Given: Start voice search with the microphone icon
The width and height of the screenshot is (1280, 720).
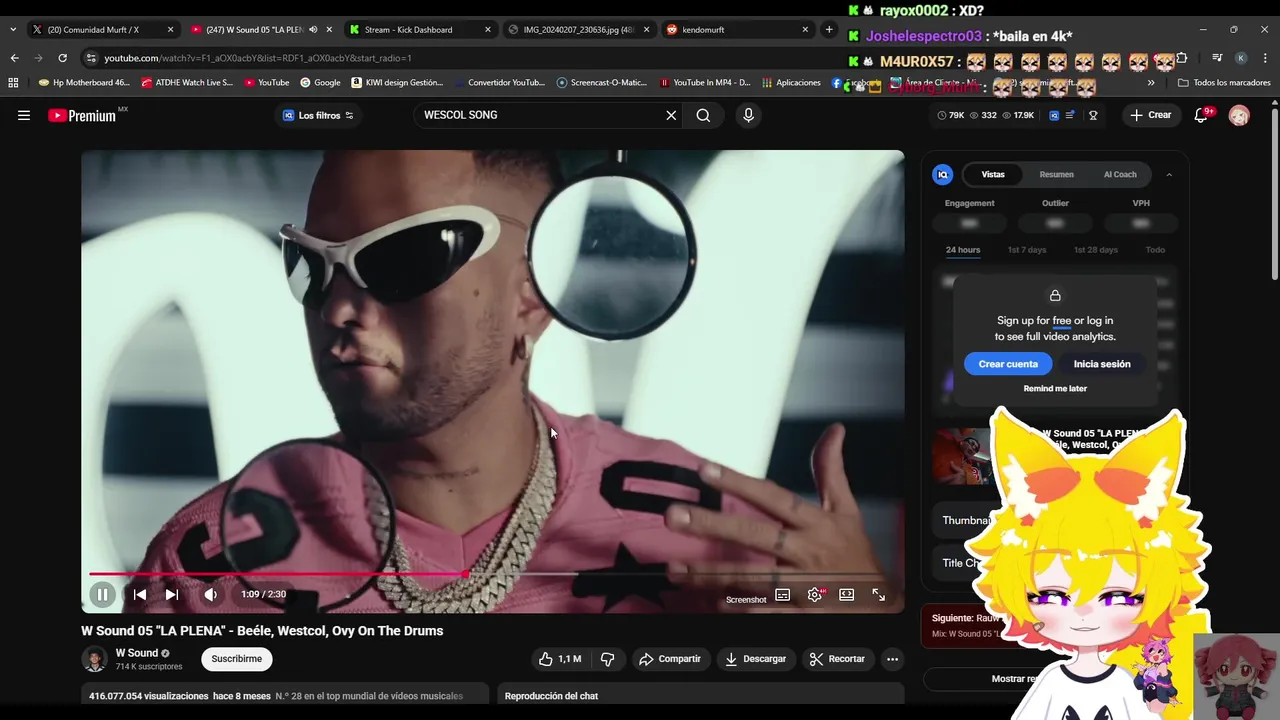Looking at the screenshot, I should tap(748, 115).
